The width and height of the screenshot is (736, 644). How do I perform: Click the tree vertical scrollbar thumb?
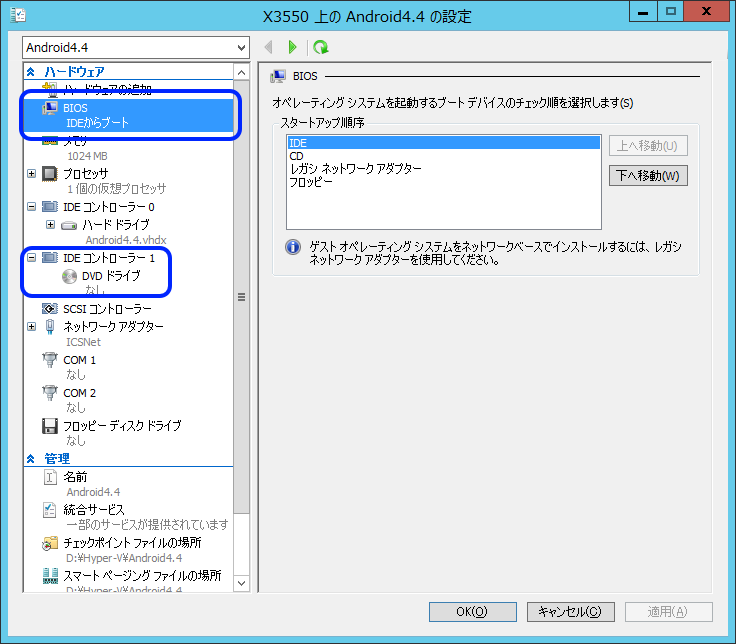coord(241,297)
